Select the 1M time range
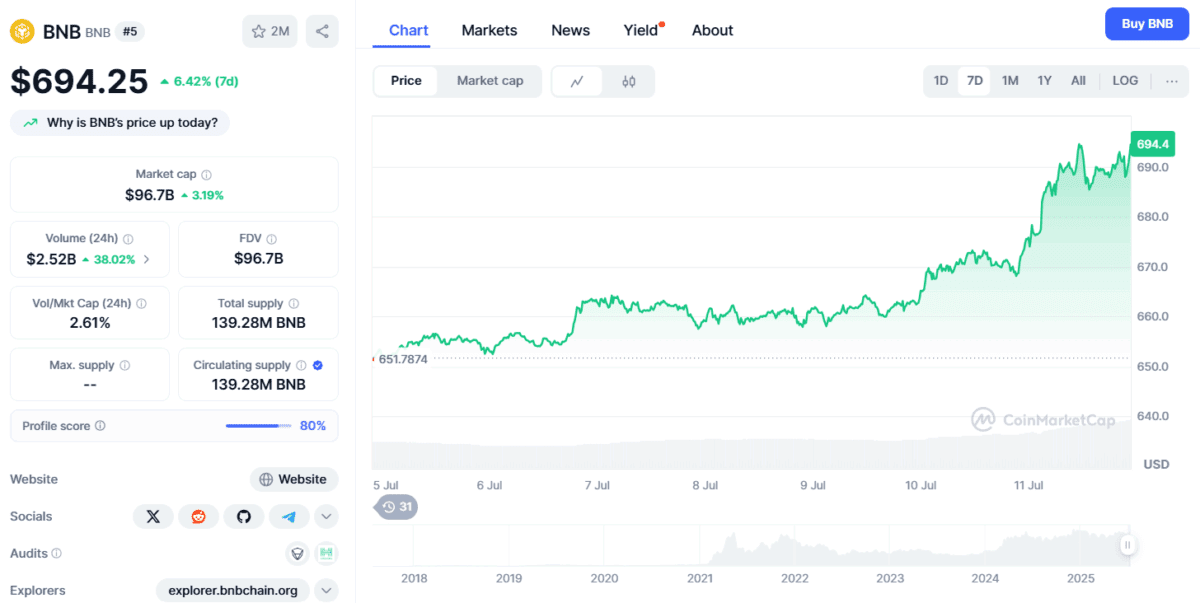This screenshot has width=1200, height=603. coord(1010,81)
